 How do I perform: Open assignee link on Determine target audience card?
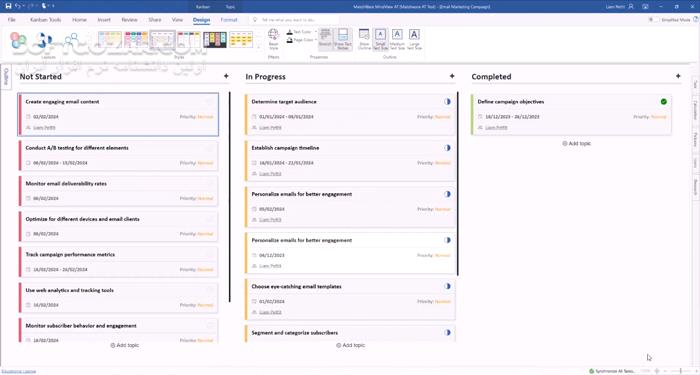tap(270, 128)
